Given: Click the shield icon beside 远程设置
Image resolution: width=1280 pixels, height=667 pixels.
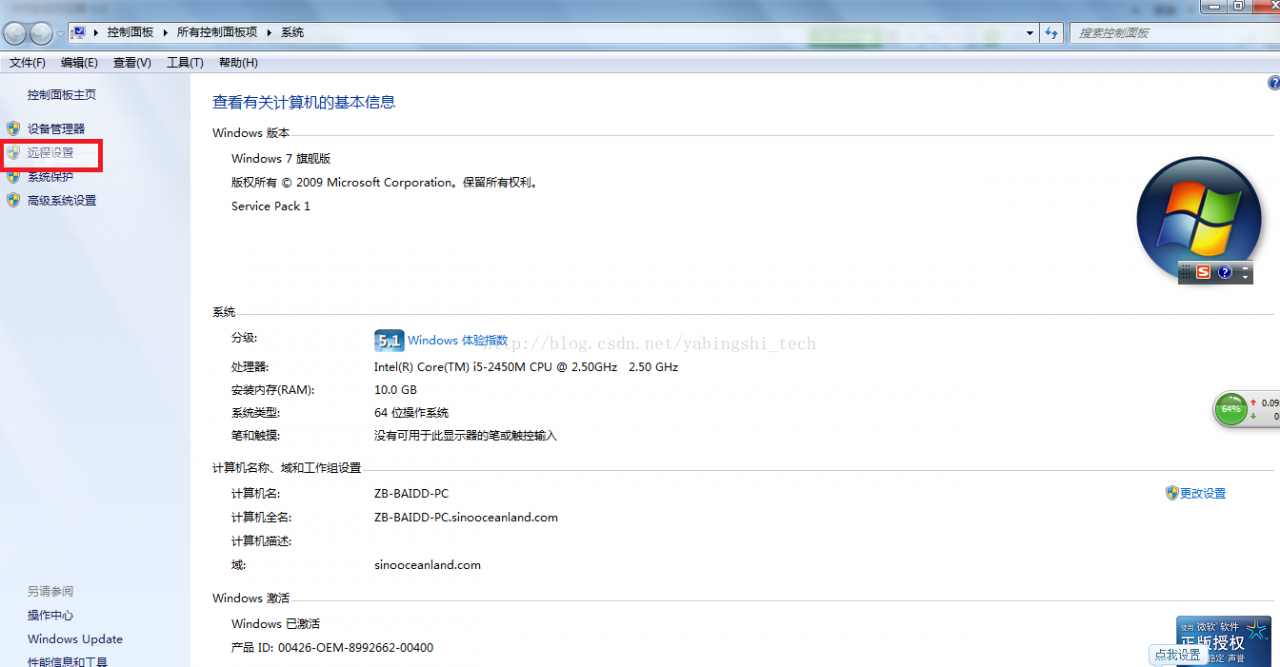Looking at the screenshot, I should tap(13, 153).
